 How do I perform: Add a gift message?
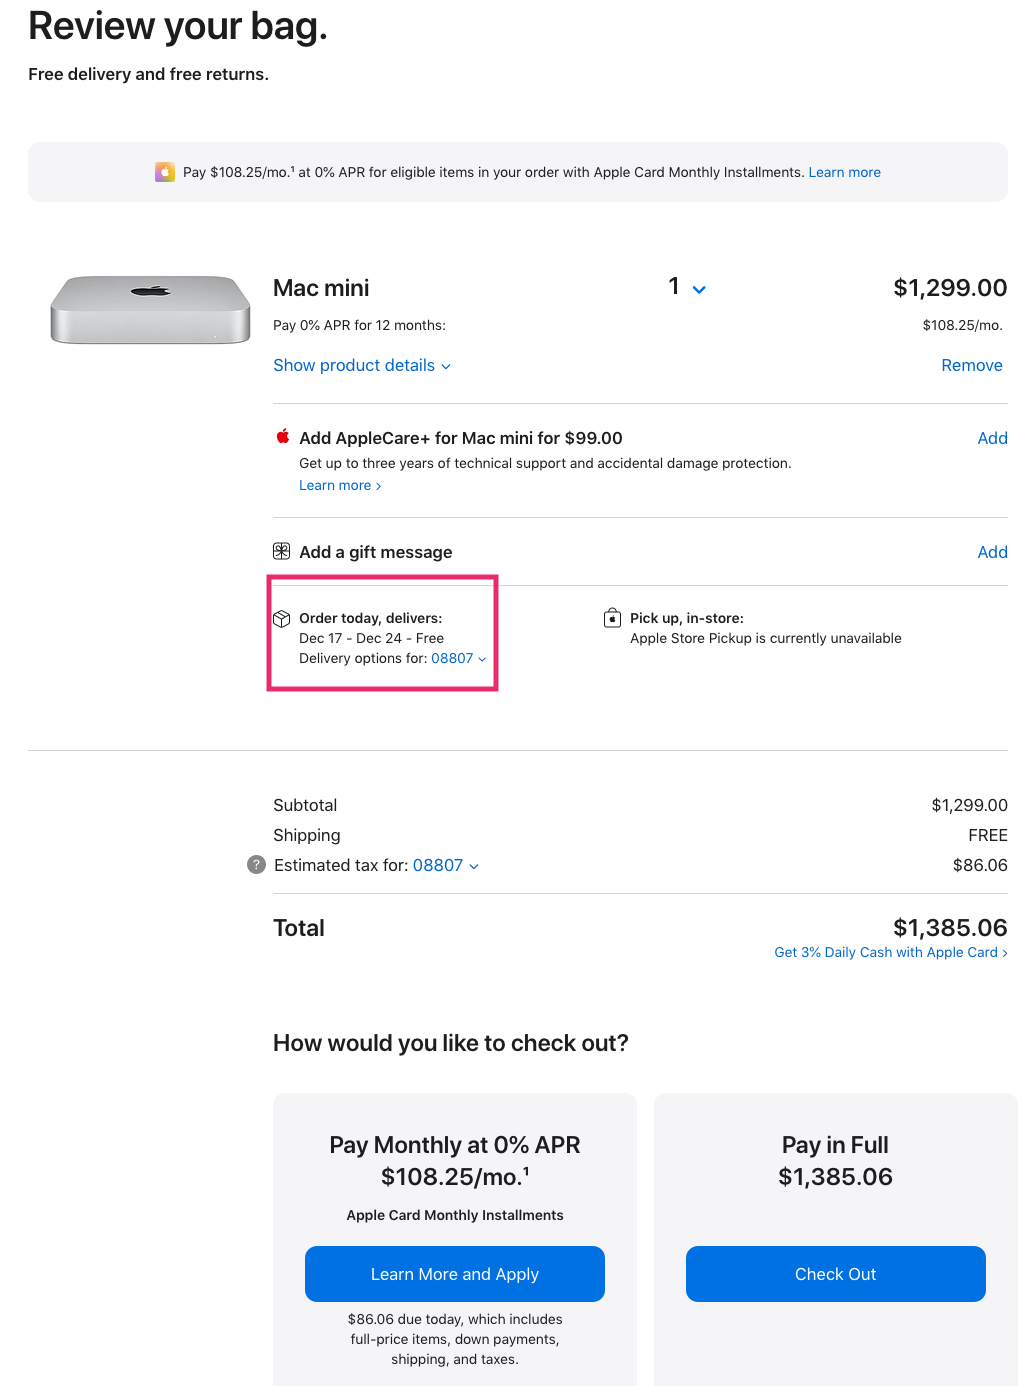pyautogui.click(x=993, y=552)
